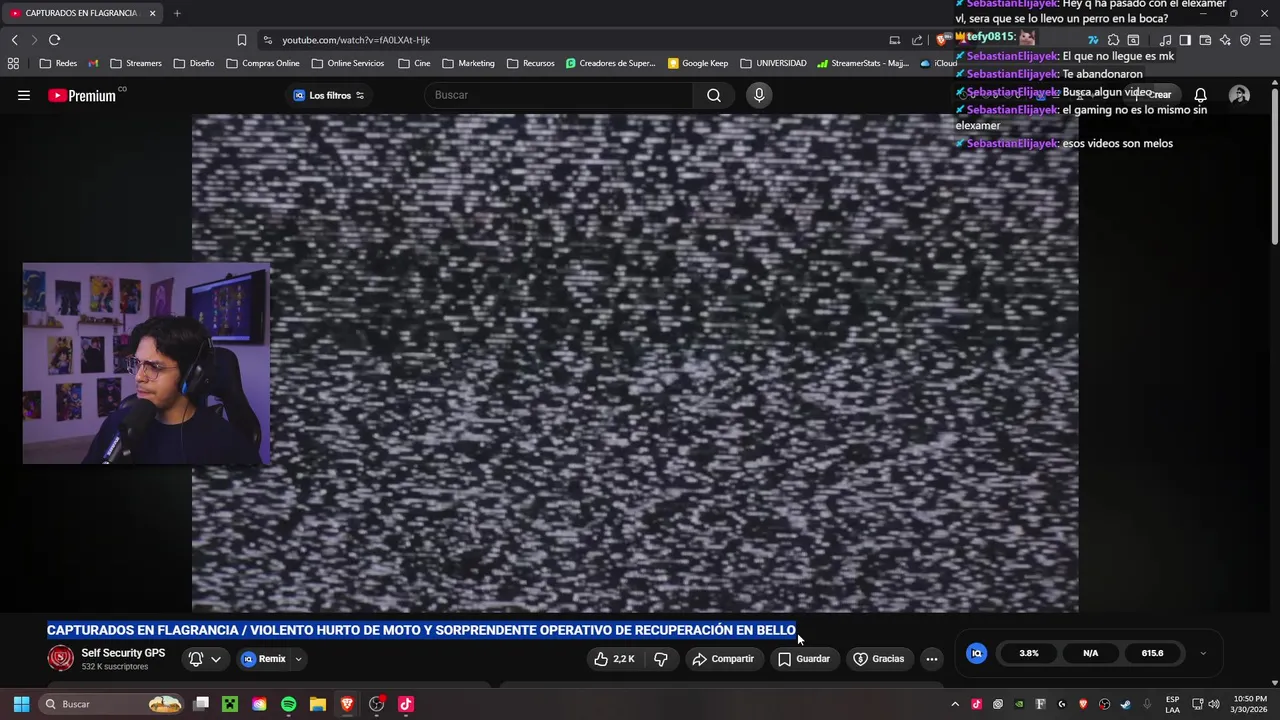The width and height of the screenshot is (1280, 720).
Task: Open the more actions three-dot button
Action: coord(932,659)
